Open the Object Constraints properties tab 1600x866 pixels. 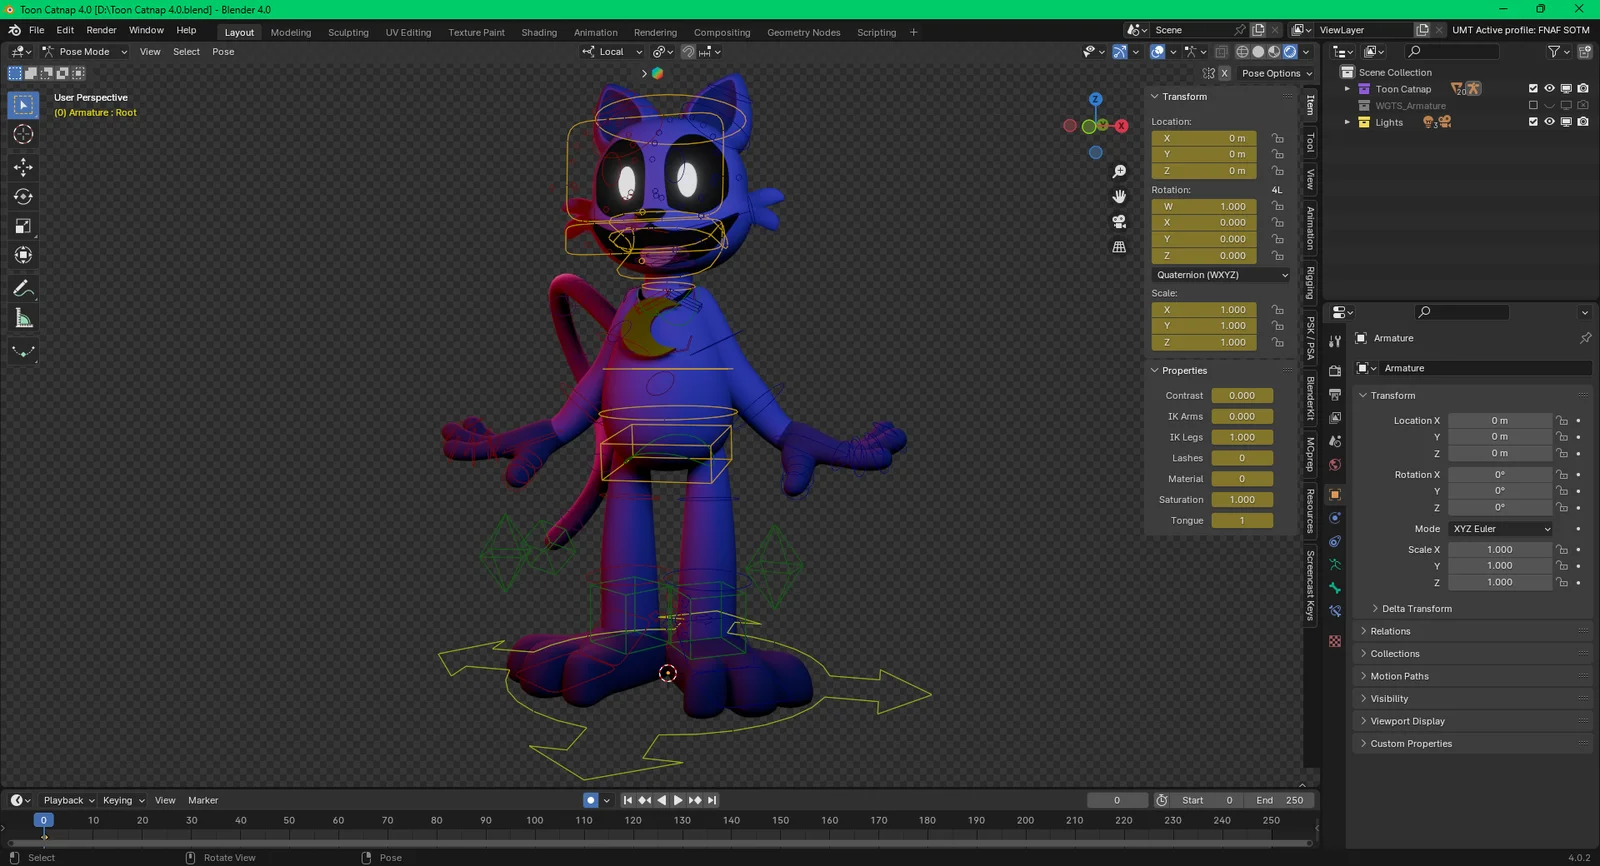click(x=1335, y=542)
